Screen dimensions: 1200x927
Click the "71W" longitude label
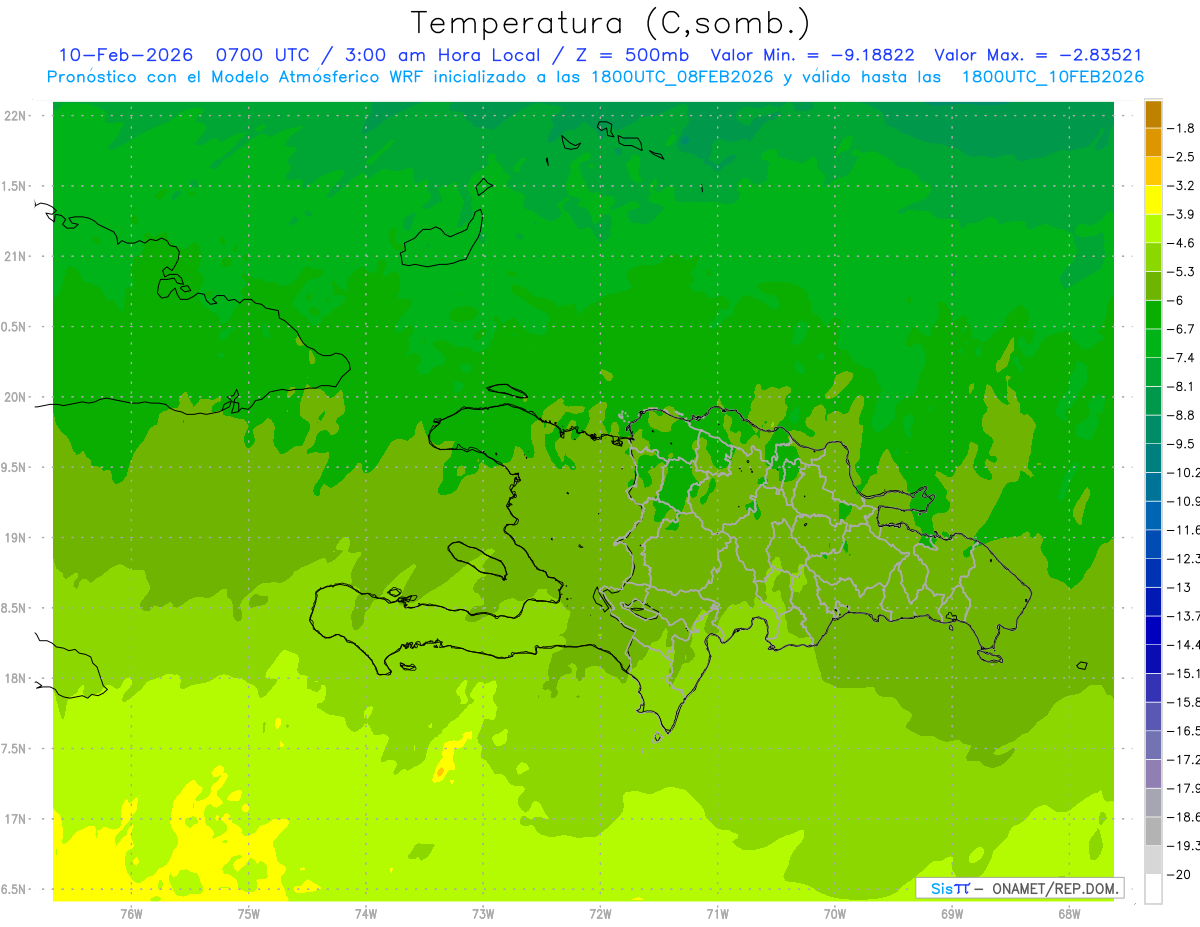pos(718,913)
